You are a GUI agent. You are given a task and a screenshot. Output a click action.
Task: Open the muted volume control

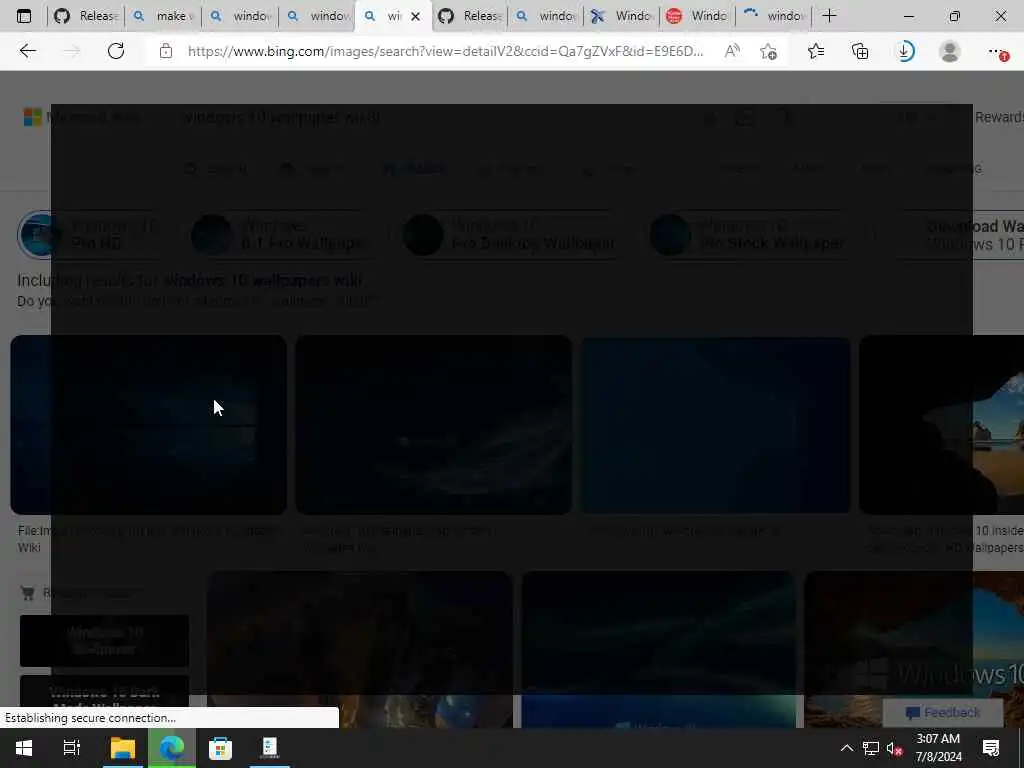tap(894, 748)
